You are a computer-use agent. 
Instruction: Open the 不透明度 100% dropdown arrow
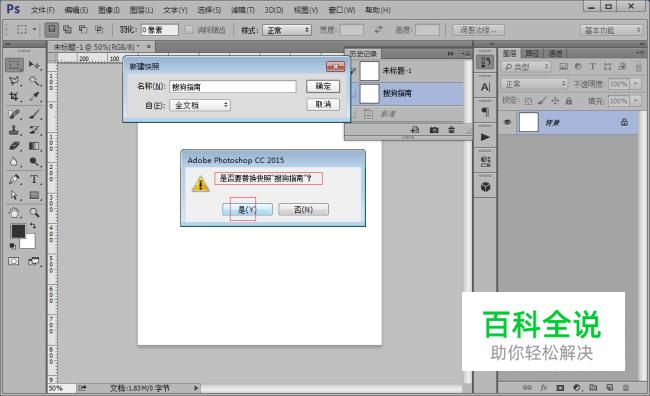click(636, 84)
